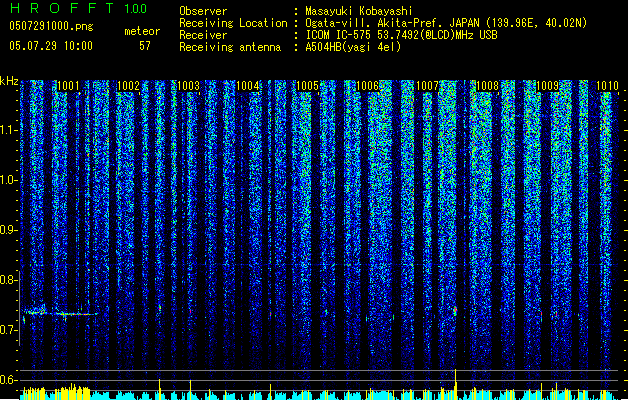Screen dimensions: 629x400
Task: Click time marker 1010
Action: pos(607,85)
